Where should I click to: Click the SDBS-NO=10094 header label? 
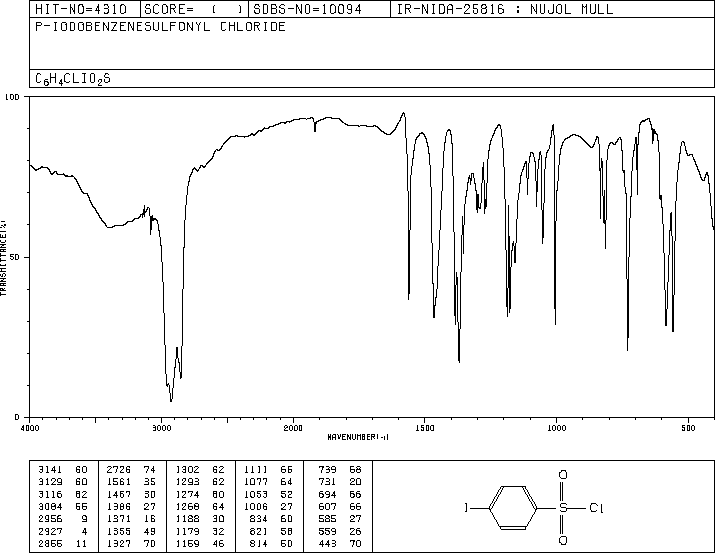(x=307, y=9)
